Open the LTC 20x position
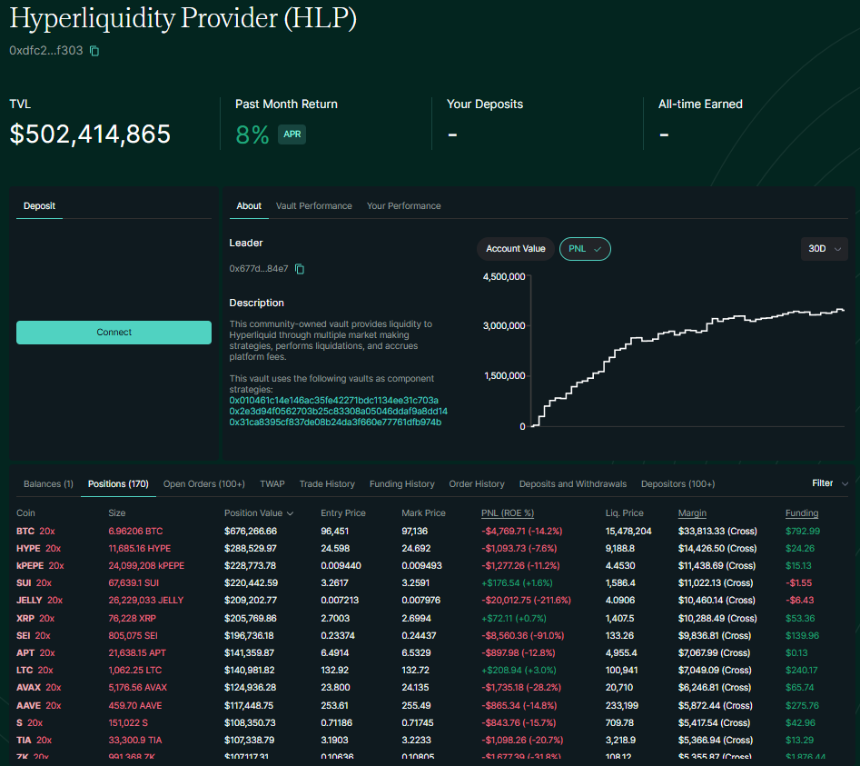 click(35, 670)
